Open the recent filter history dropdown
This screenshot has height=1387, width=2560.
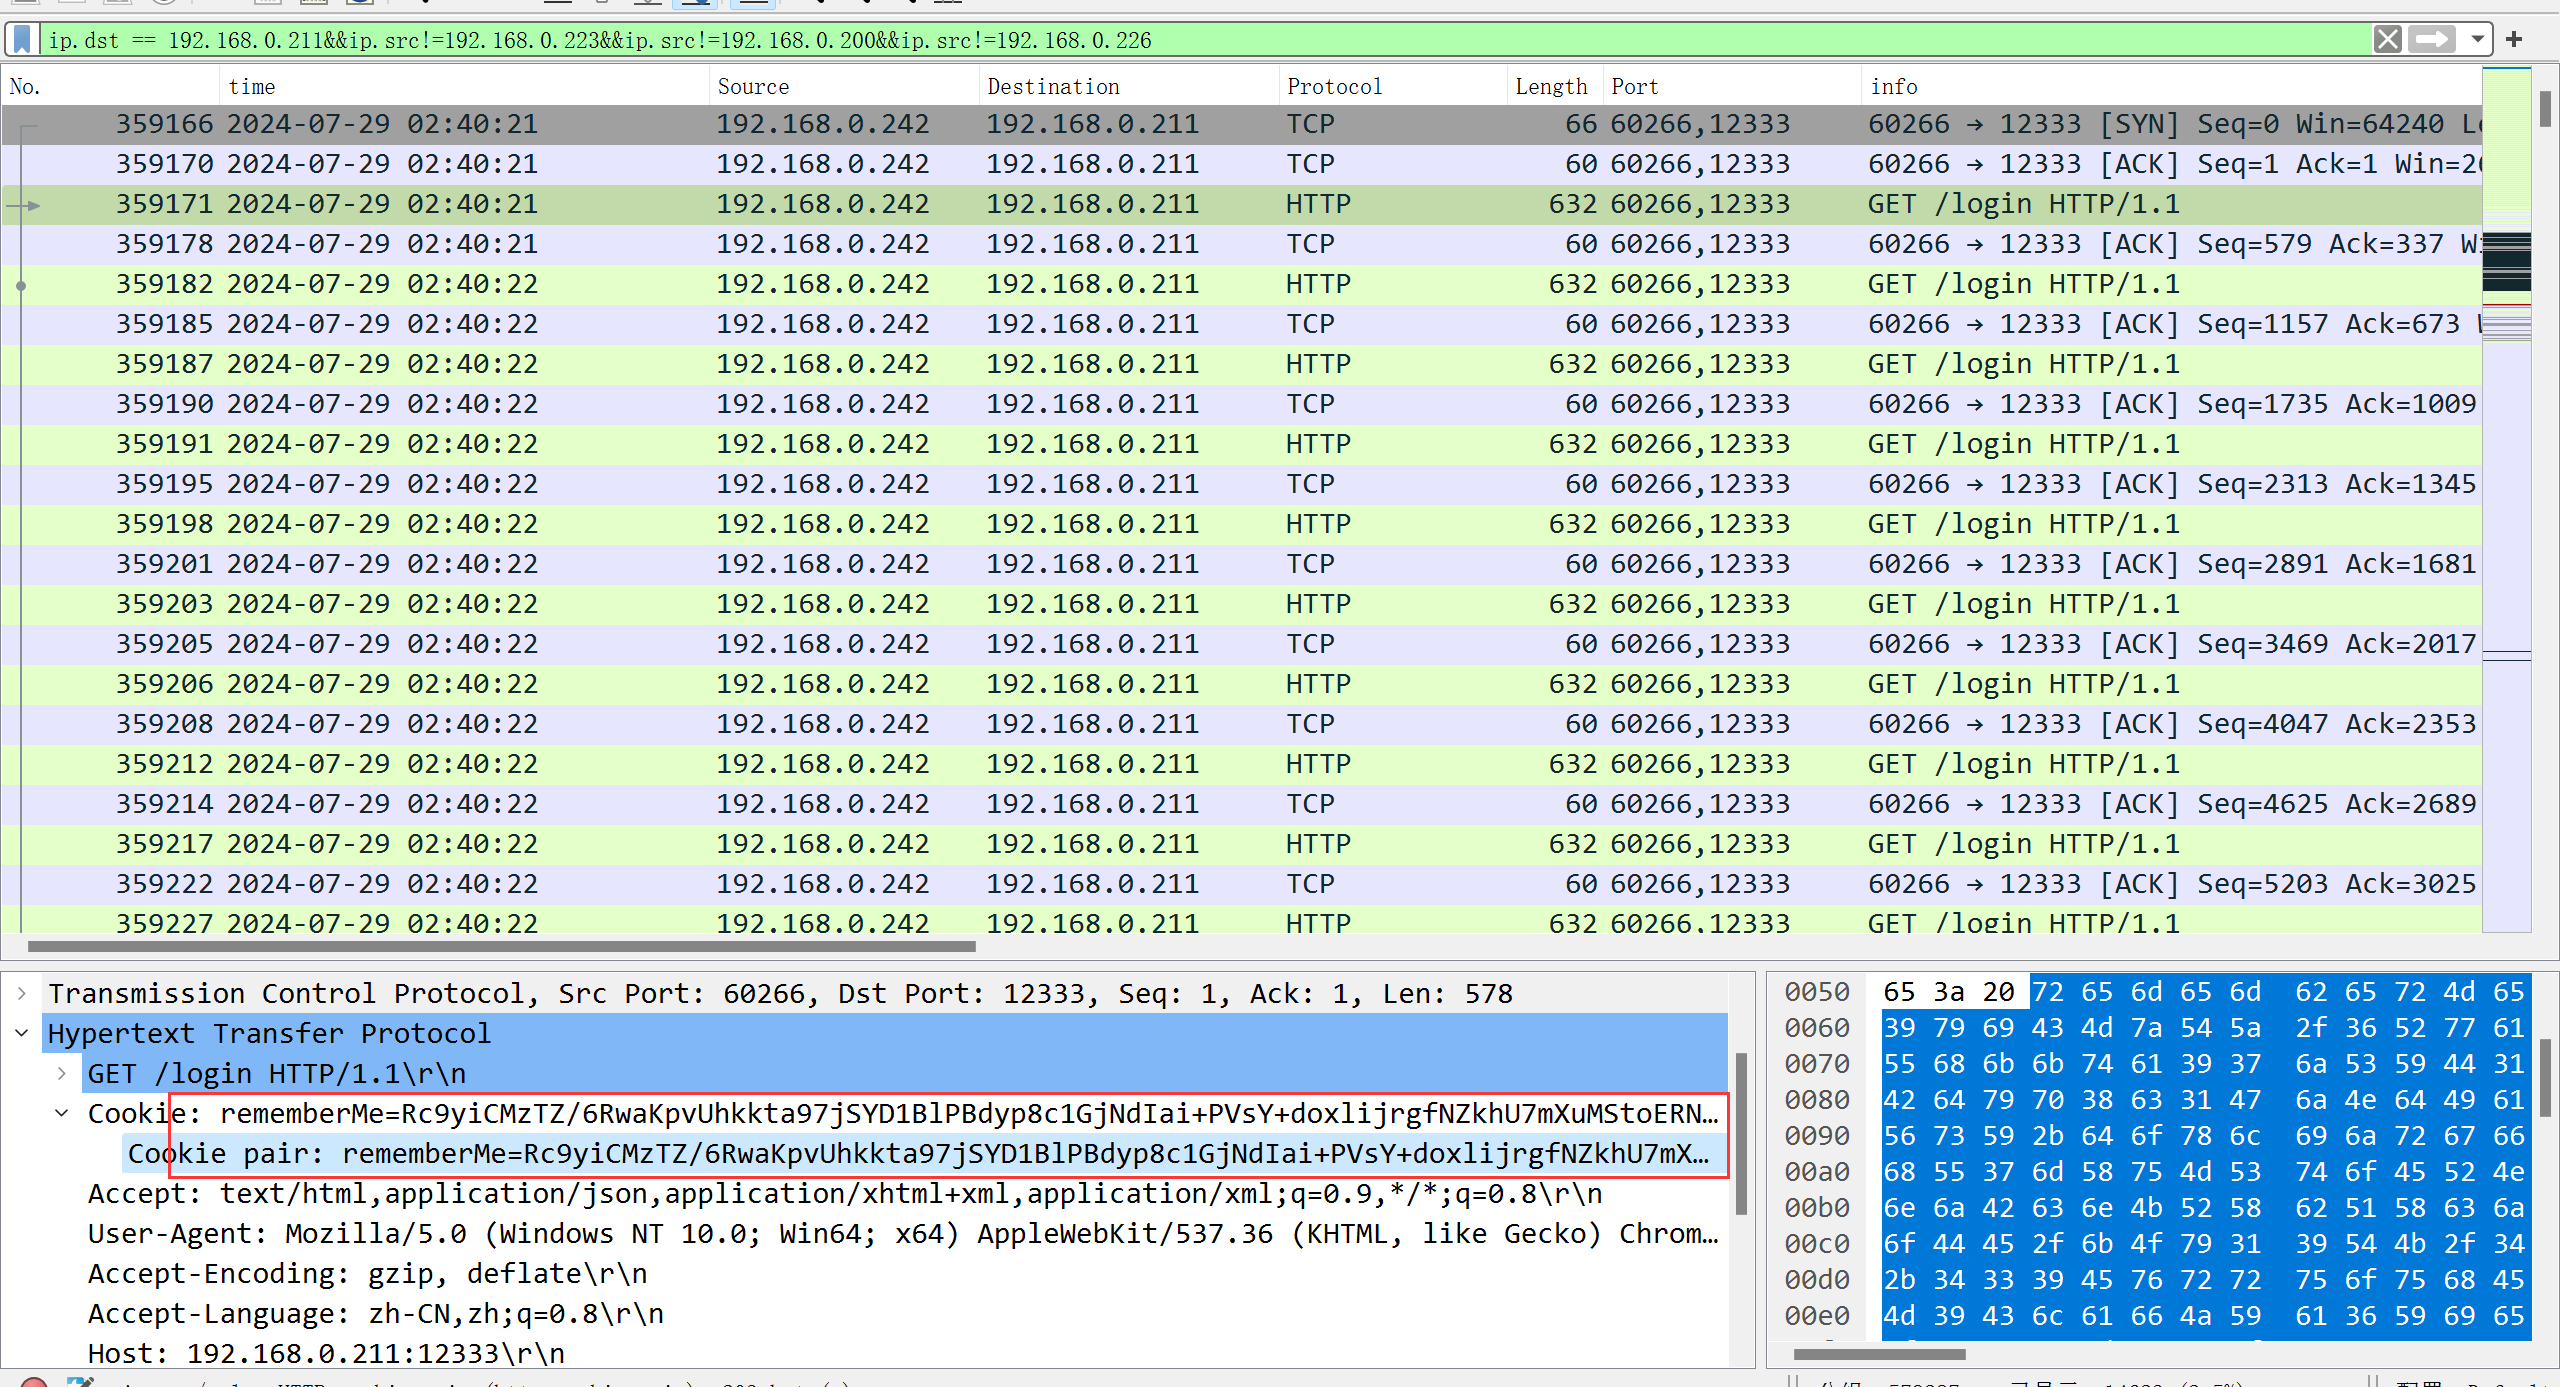click(2477, 40)
